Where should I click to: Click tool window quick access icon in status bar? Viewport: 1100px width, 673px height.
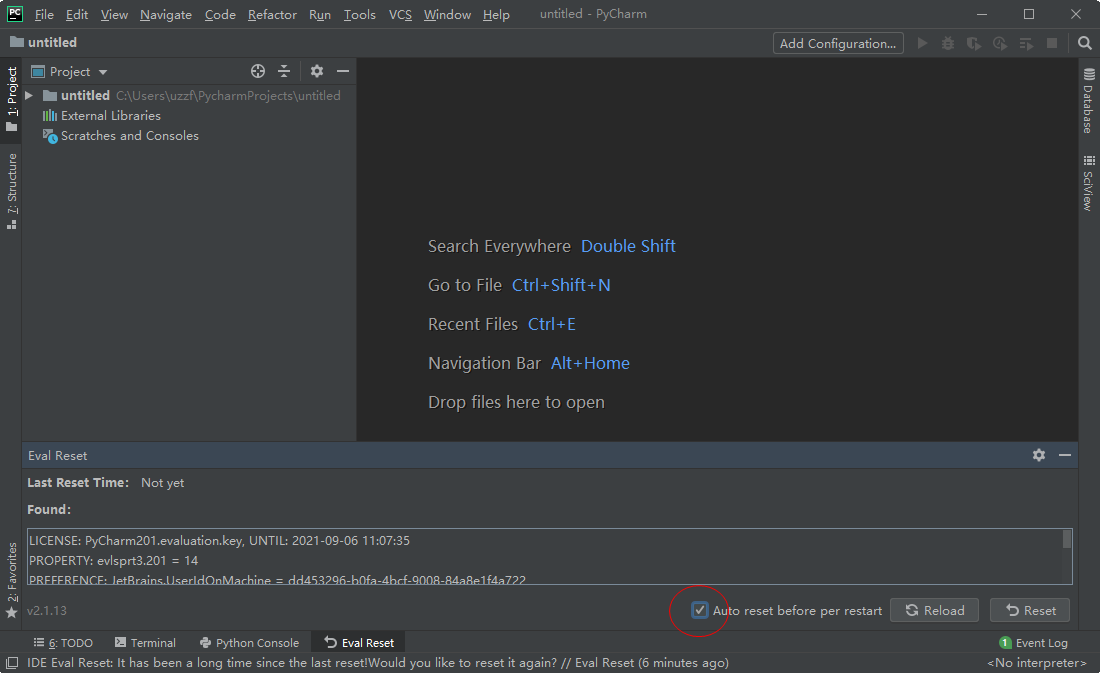point(11,662)
